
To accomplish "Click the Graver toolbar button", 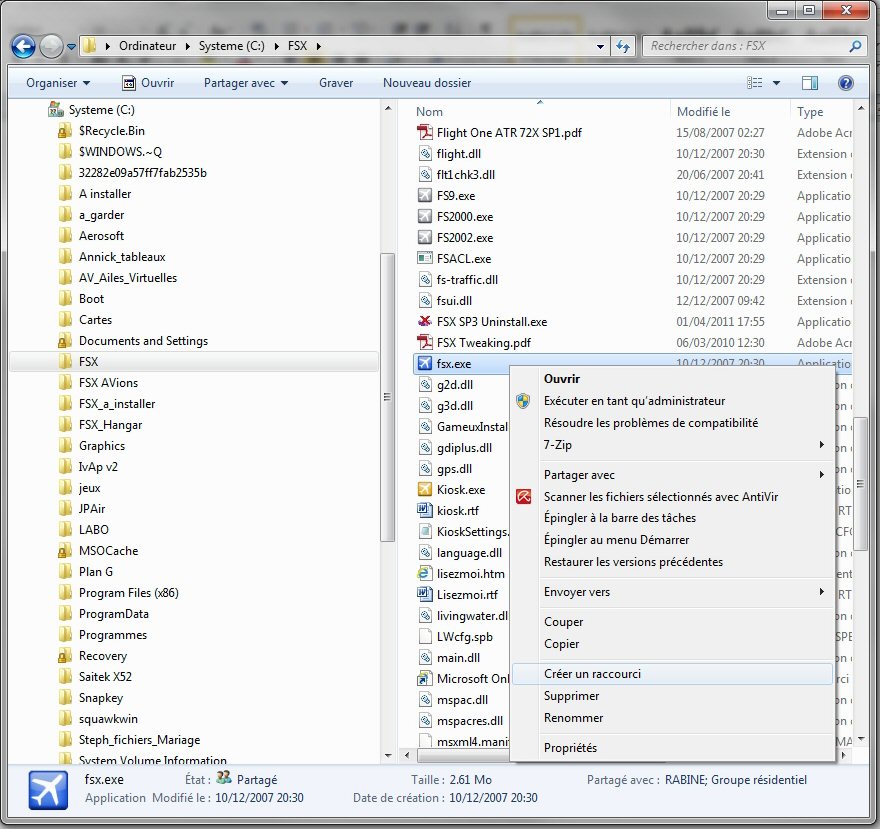I will click(336, 83).
